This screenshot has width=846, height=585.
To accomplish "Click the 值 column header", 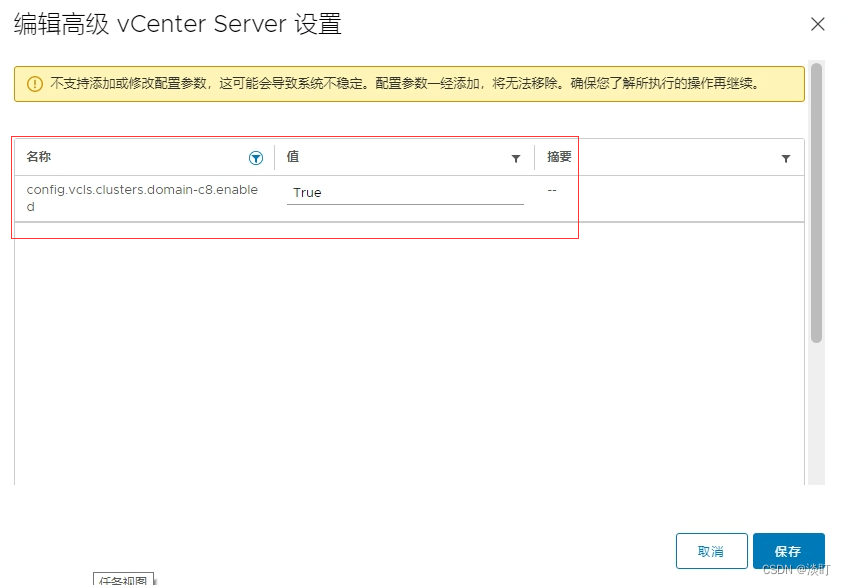I will pyautogui.click(x=293, y=157).
